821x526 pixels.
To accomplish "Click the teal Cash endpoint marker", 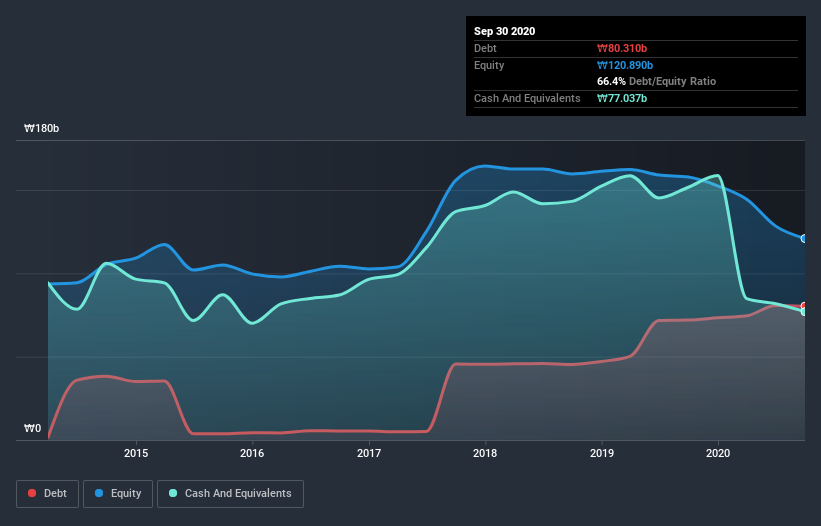I will pos(804,311).
